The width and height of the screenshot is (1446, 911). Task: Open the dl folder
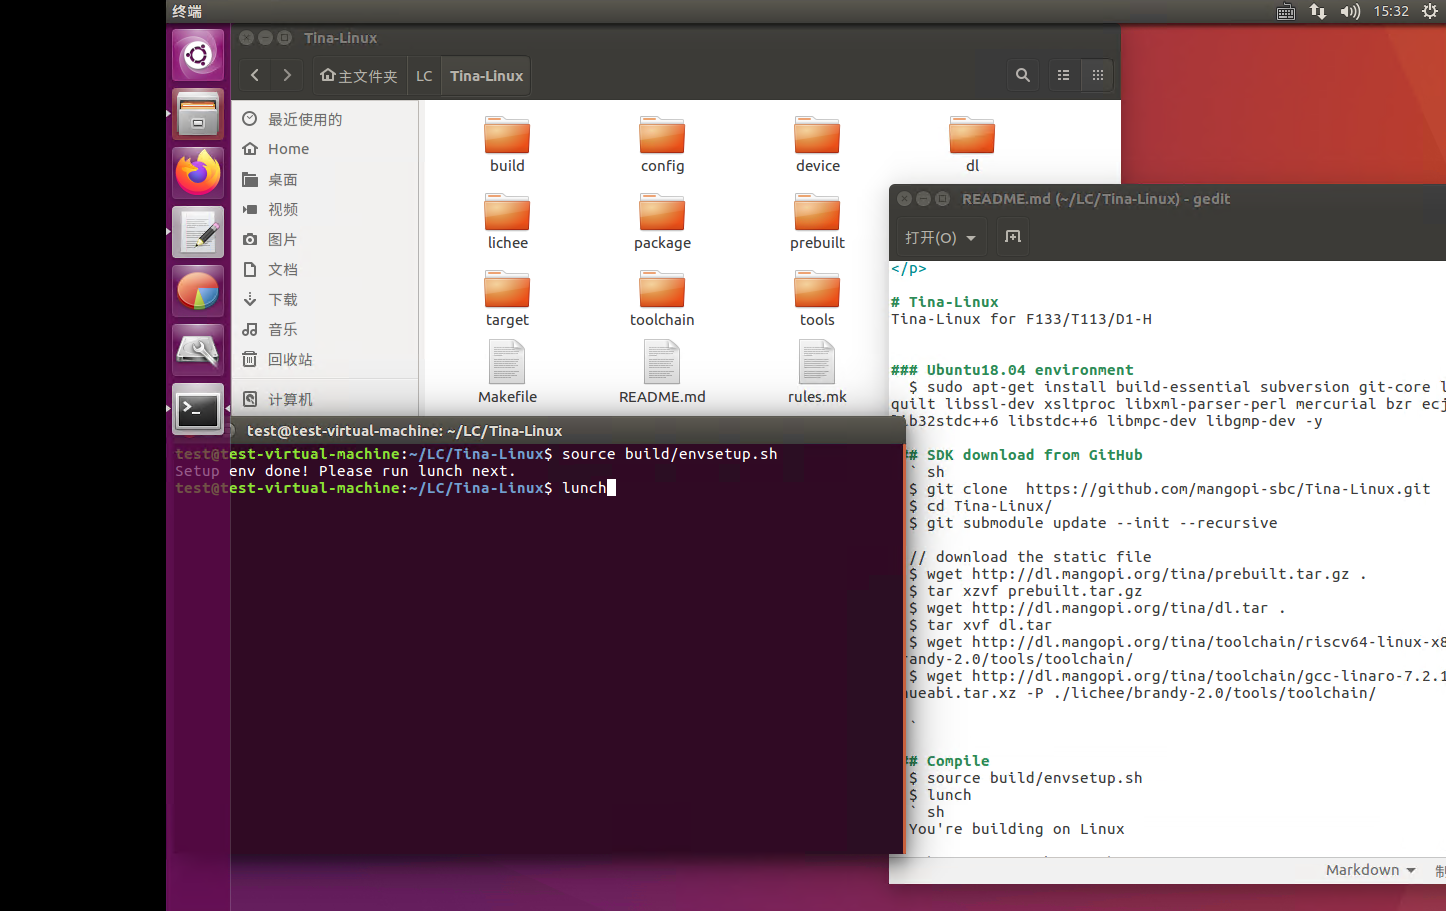point(972,144)
